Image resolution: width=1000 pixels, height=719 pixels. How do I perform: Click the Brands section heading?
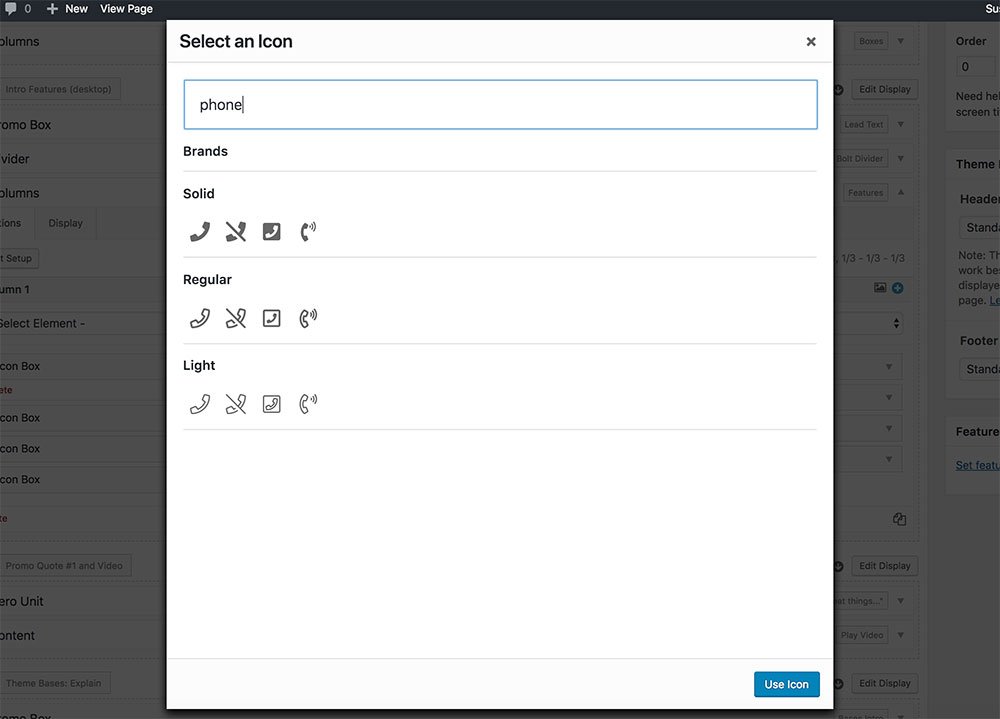point(205,151)
